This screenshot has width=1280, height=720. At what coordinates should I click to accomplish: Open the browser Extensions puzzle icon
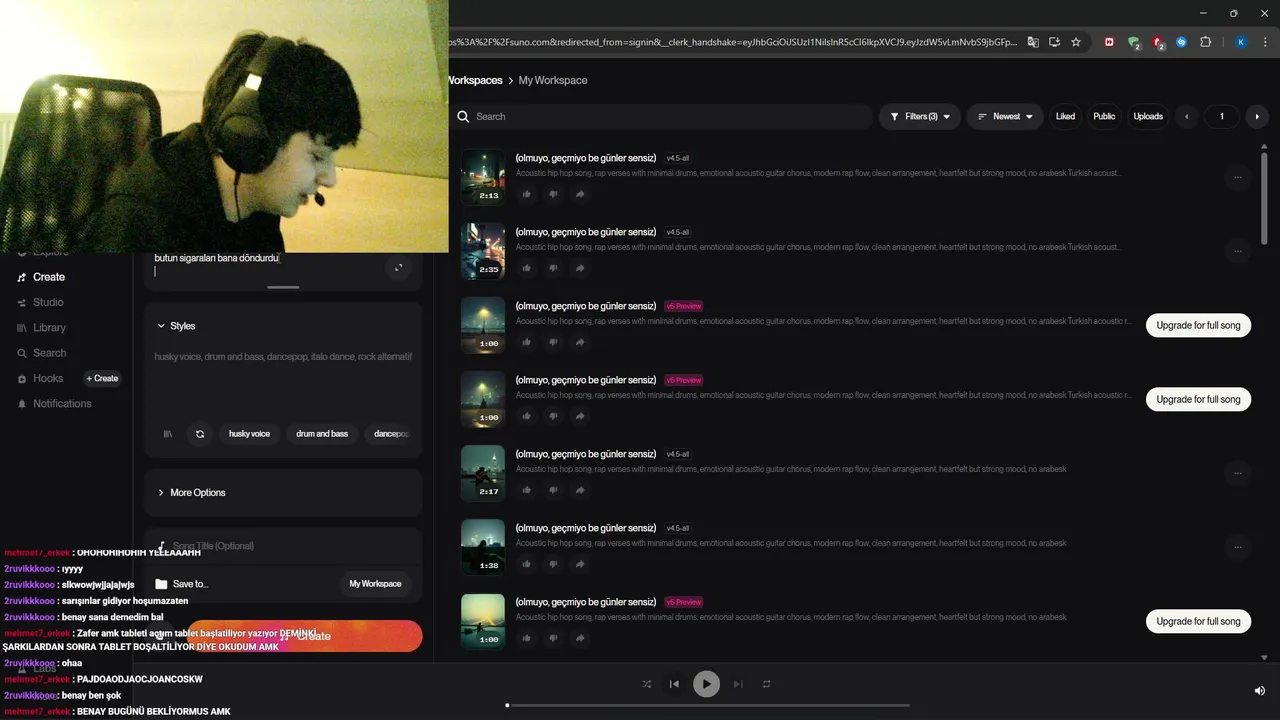tap(1205, 42)
